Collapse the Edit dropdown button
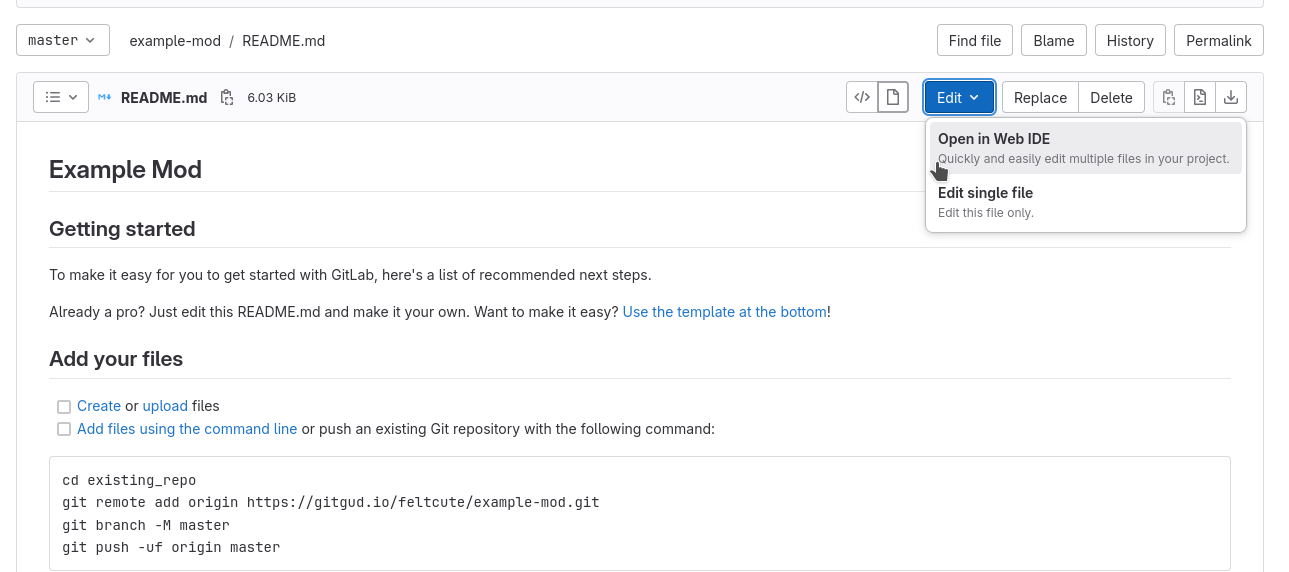1289x572 pixels. (x=958, y=97)
